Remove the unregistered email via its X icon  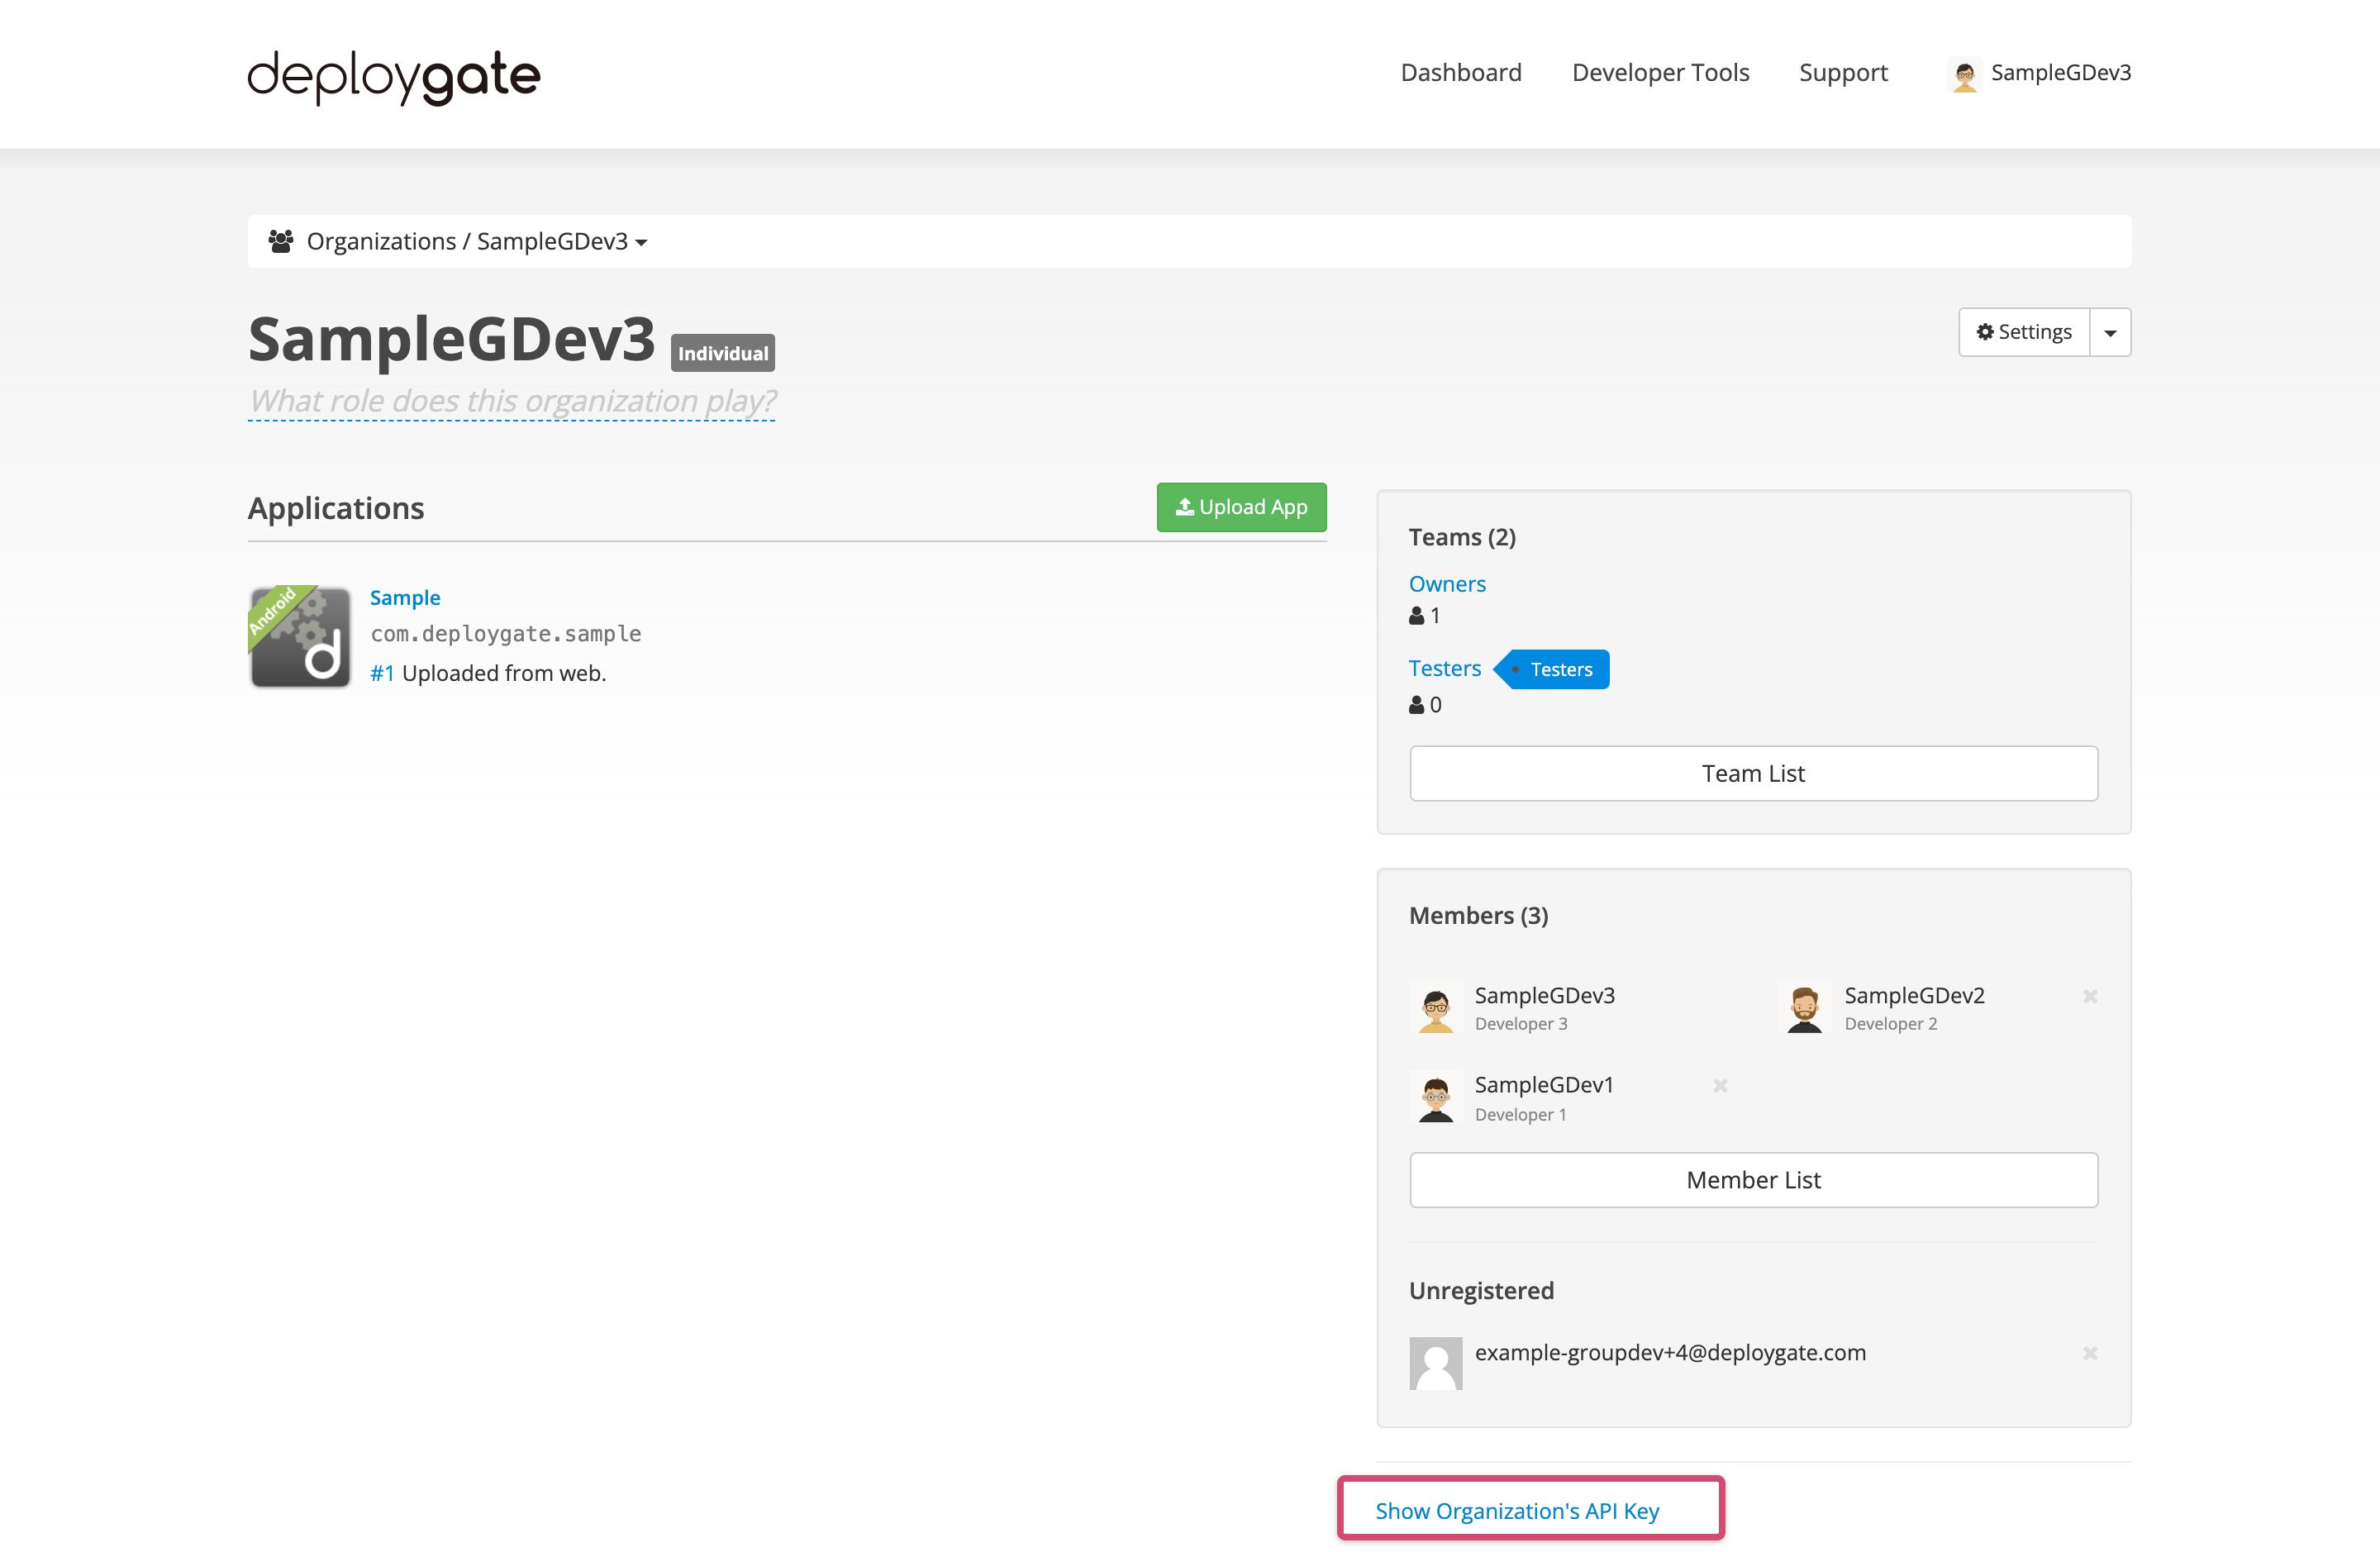[x=2090, y=1353]
